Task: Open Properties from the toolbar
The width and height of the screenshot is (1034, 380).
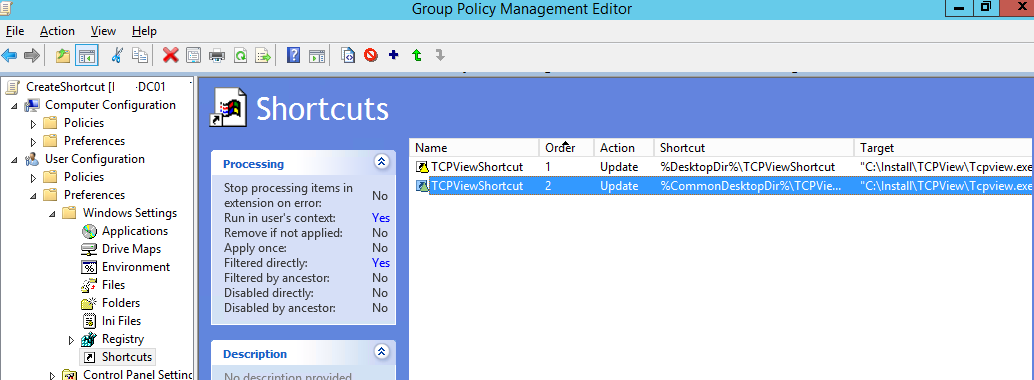Action: coord(193,55)
